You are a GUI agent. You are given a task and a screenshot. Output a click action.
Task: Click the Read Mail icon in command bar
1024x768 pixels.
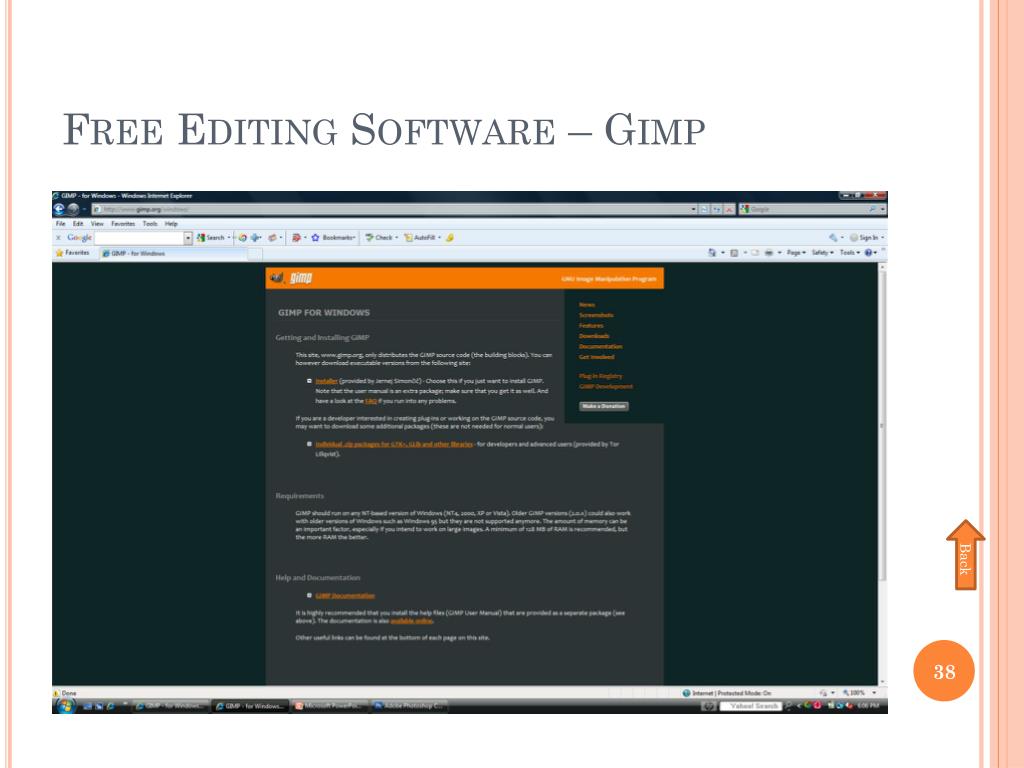pyautogui.click(x=755, y=253)
